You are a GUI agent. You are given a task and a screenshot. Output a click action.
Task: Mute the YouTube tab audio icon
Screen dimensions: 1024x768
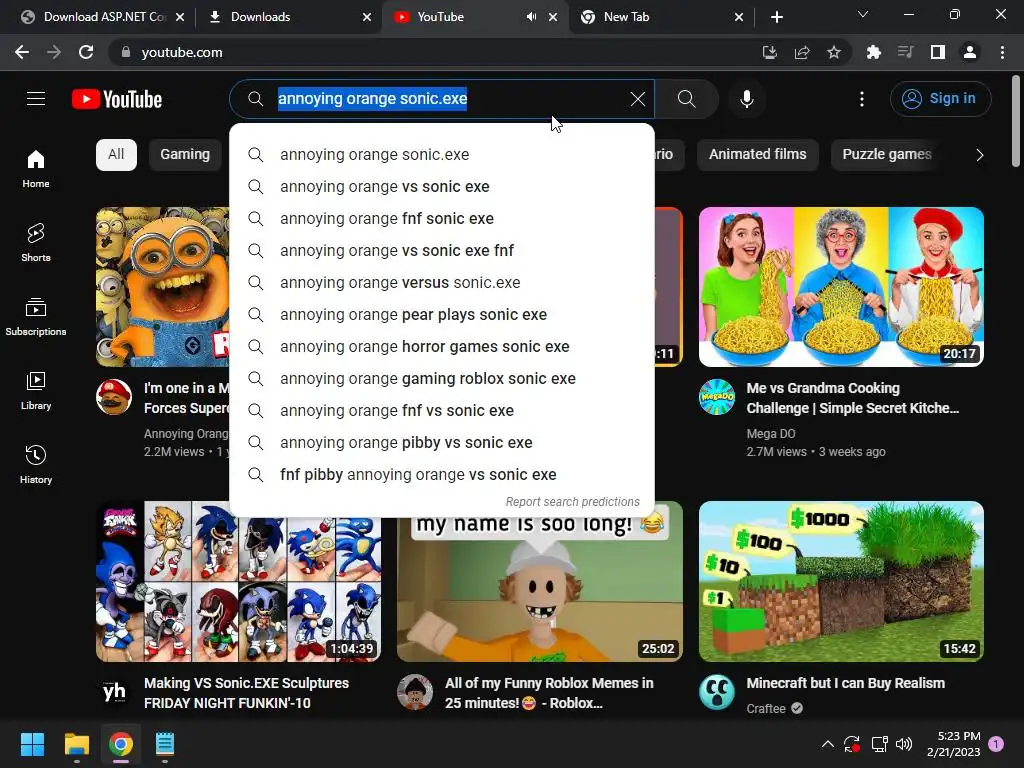point(531,17)
